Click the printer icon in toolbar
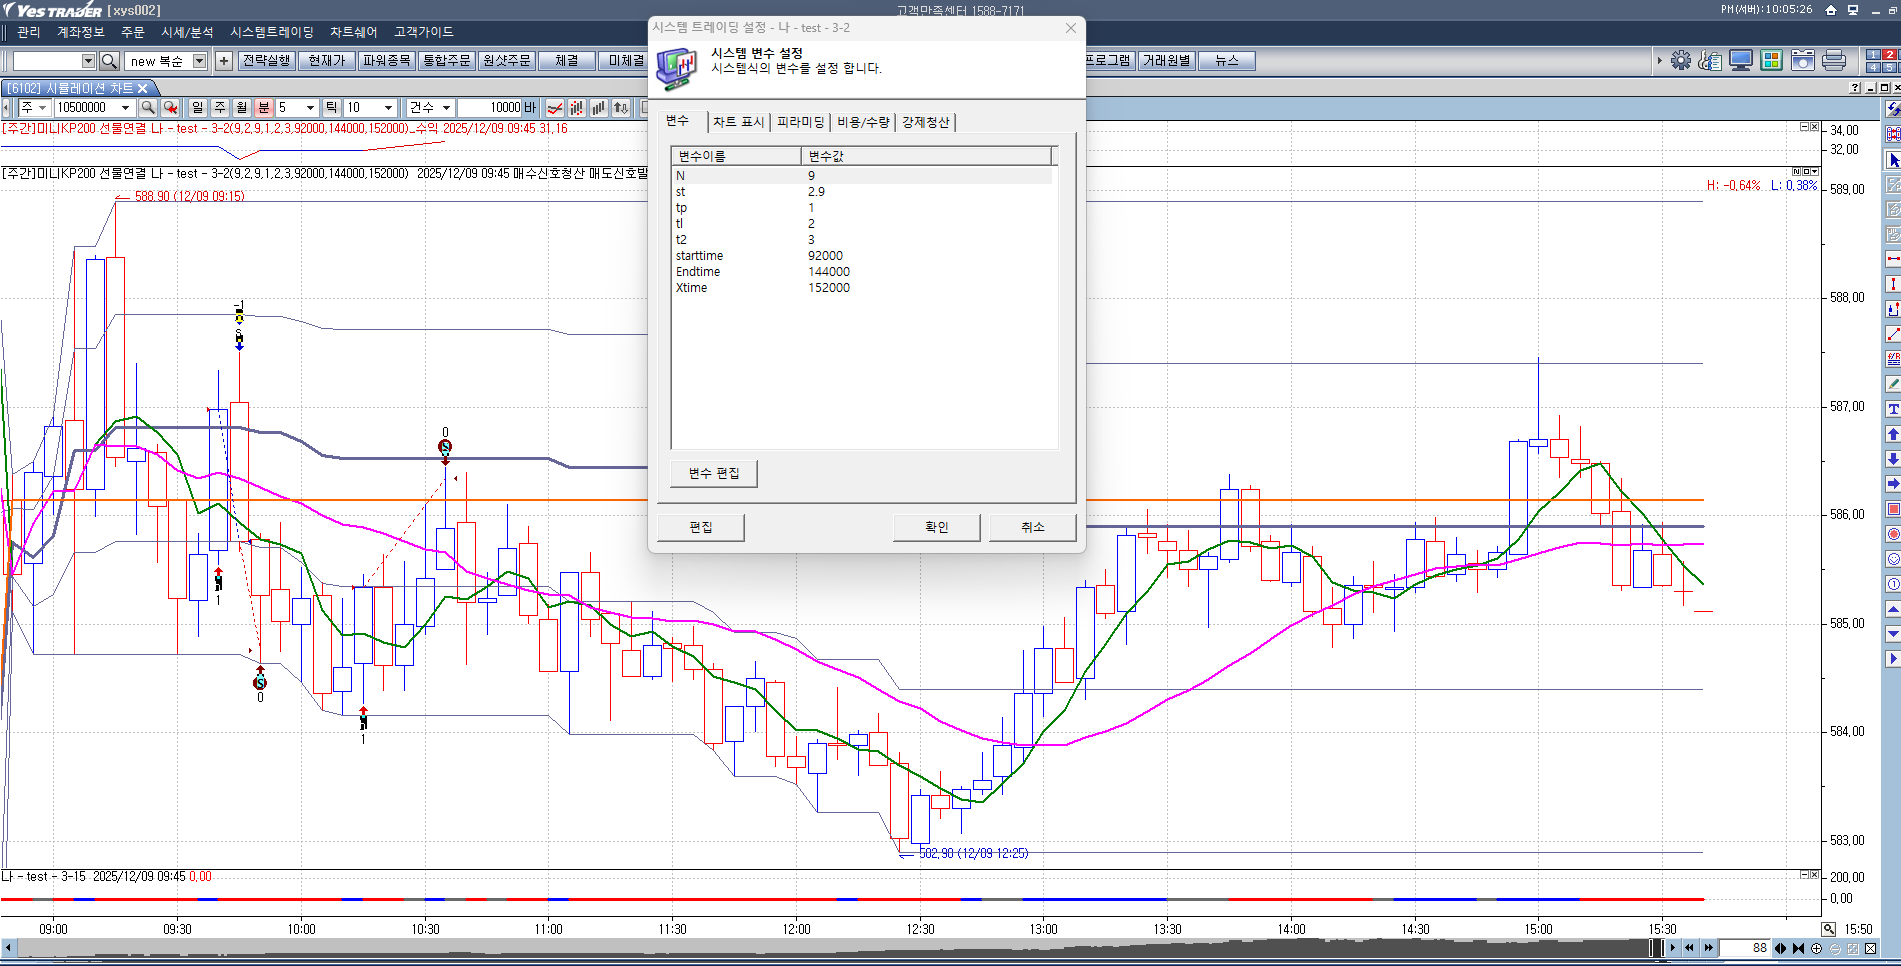This screenshot has width=1901, height=966. (1833, 61)
